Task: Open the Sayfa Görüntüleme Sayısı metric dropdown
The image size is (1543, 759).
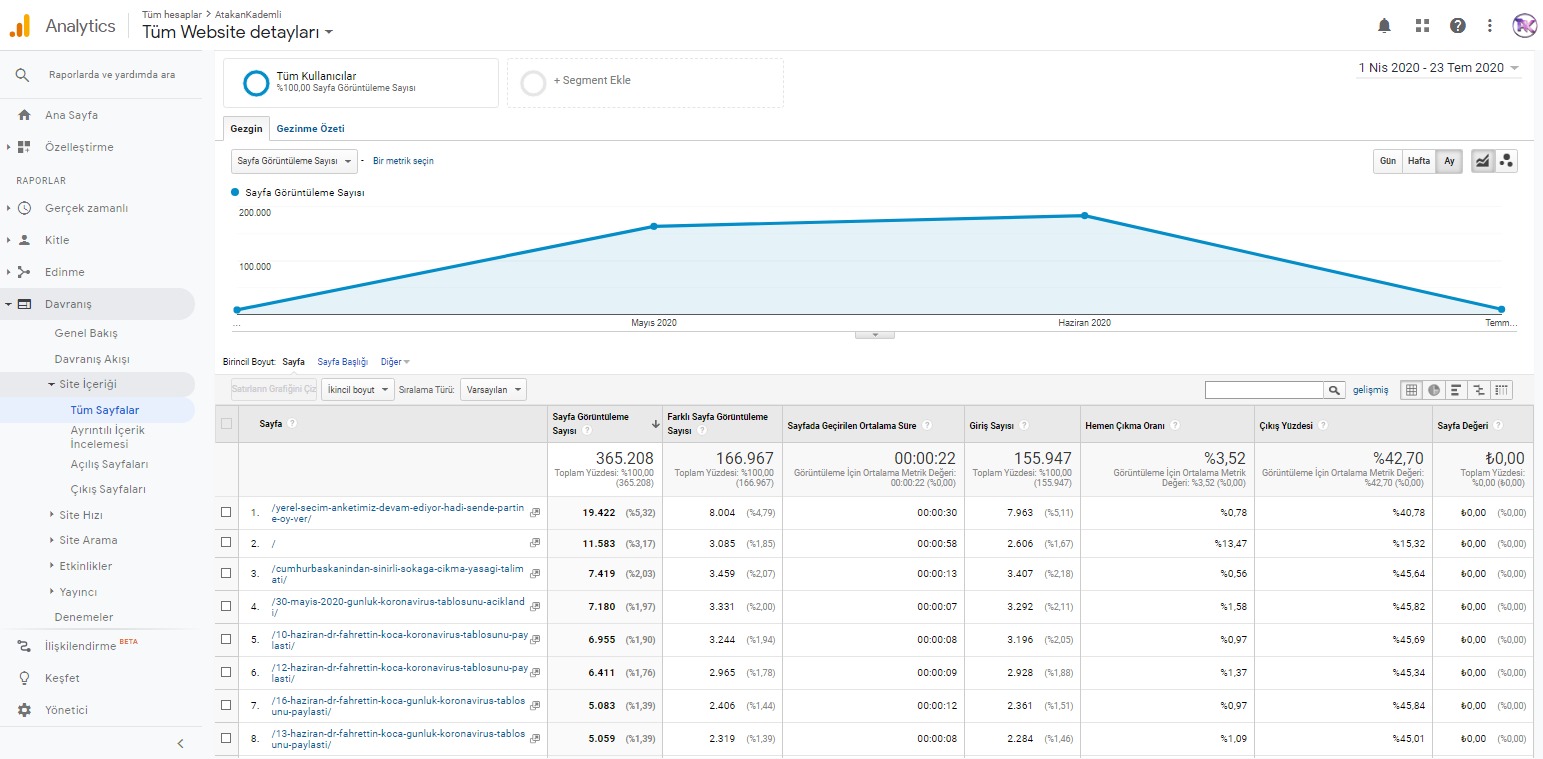Action: click(x=294, y=161)
